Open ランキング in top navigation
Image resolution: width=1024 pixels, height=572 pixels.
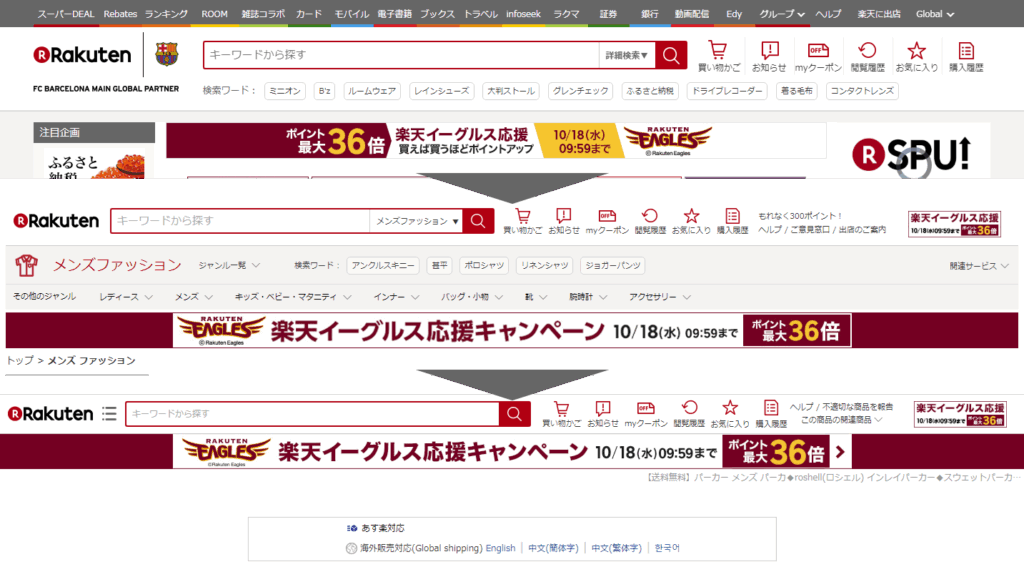[166, 14]
